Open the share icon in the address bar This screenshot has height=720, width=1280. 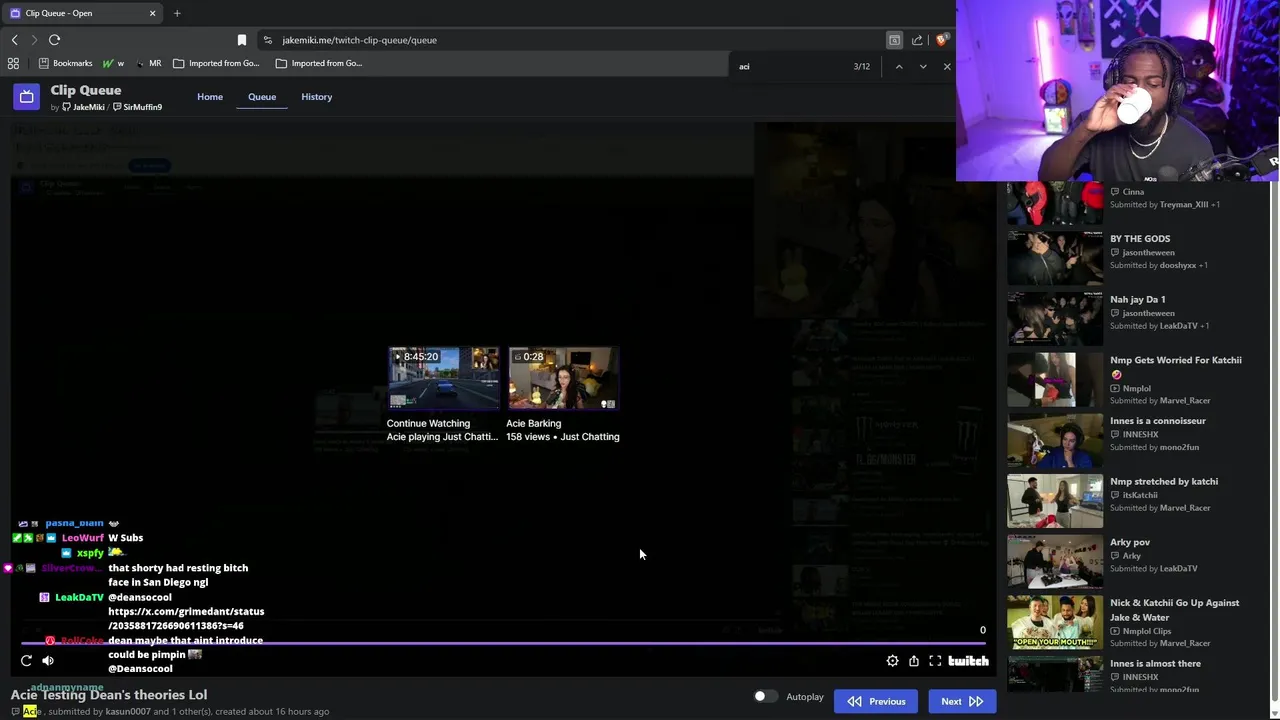(x=917, y=40)
